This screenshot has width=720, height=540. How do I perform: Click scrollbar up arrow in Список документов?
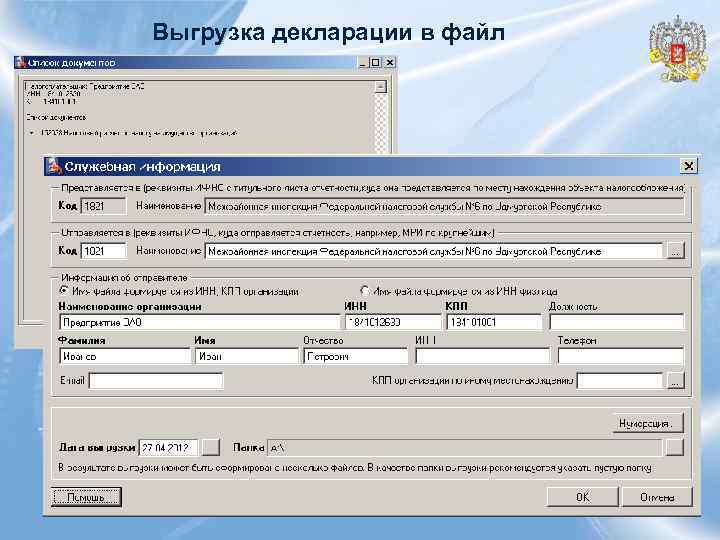coord(380,87)
